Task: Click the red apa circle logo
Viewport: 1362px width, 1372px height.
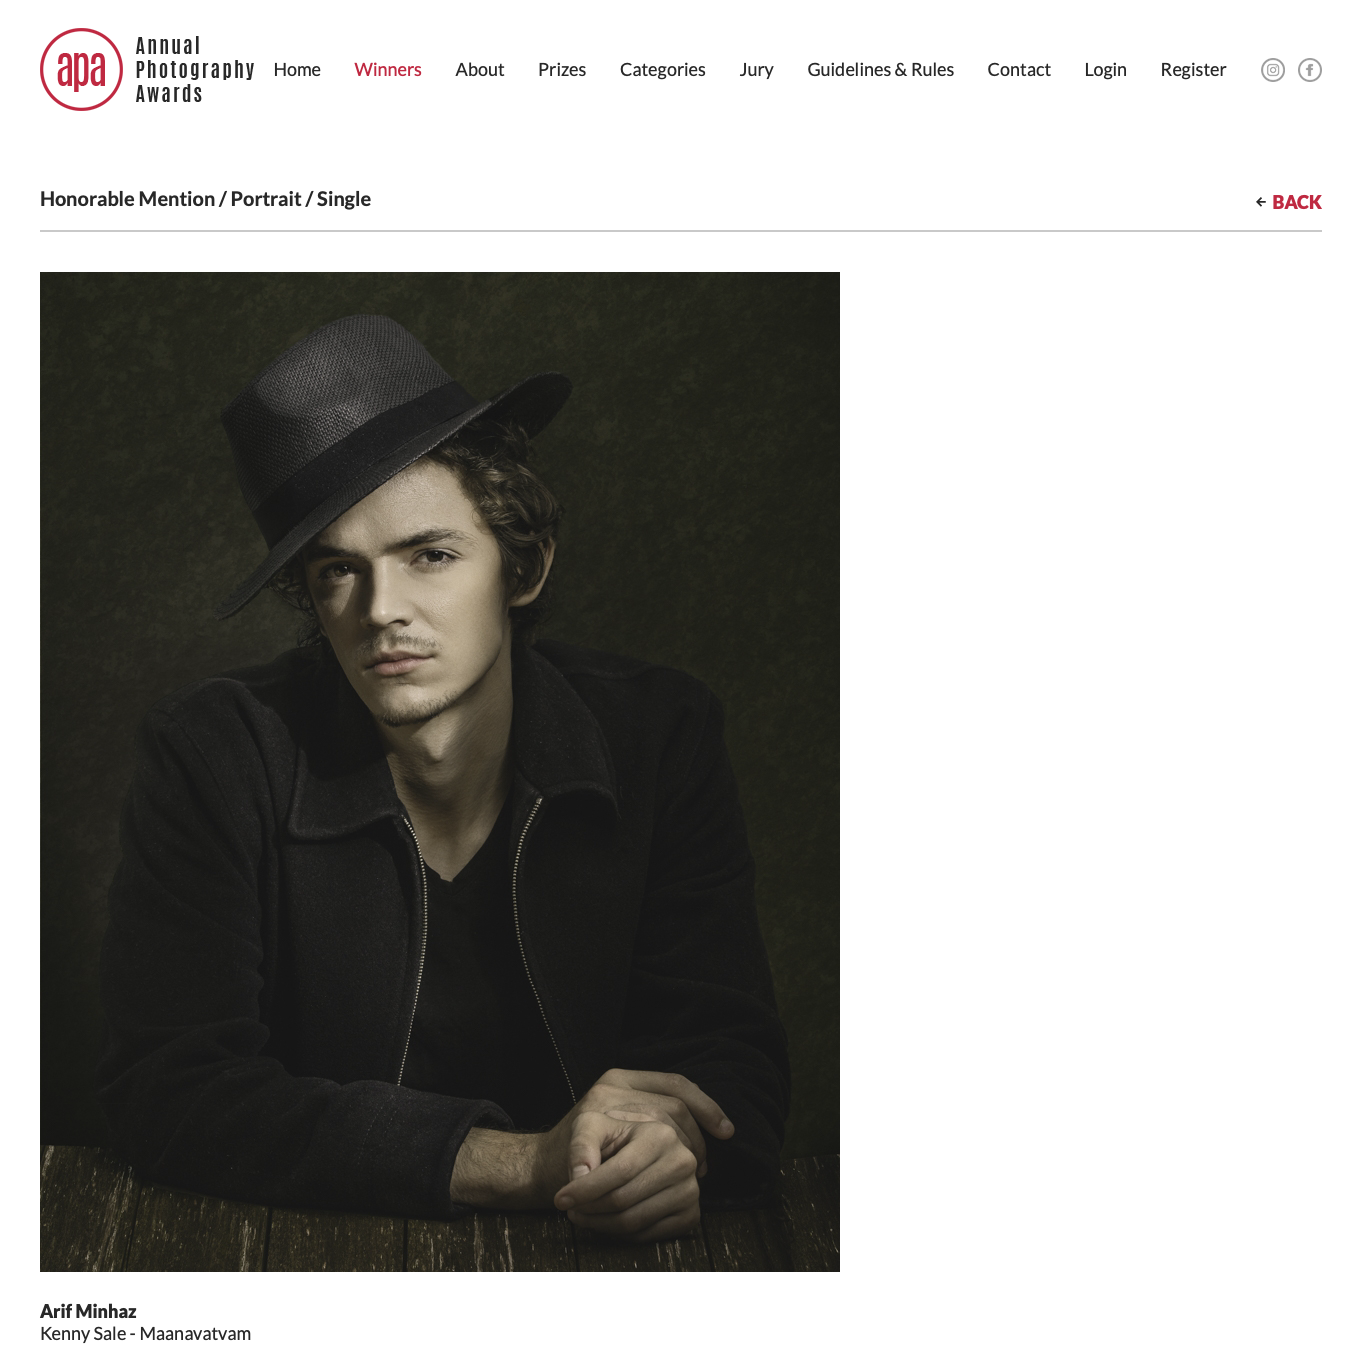Action: point(81,69)
